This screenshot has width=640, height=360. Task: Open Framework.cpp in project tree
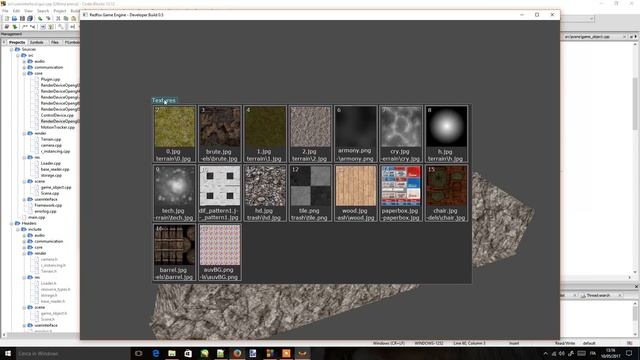tap(48, 206)
